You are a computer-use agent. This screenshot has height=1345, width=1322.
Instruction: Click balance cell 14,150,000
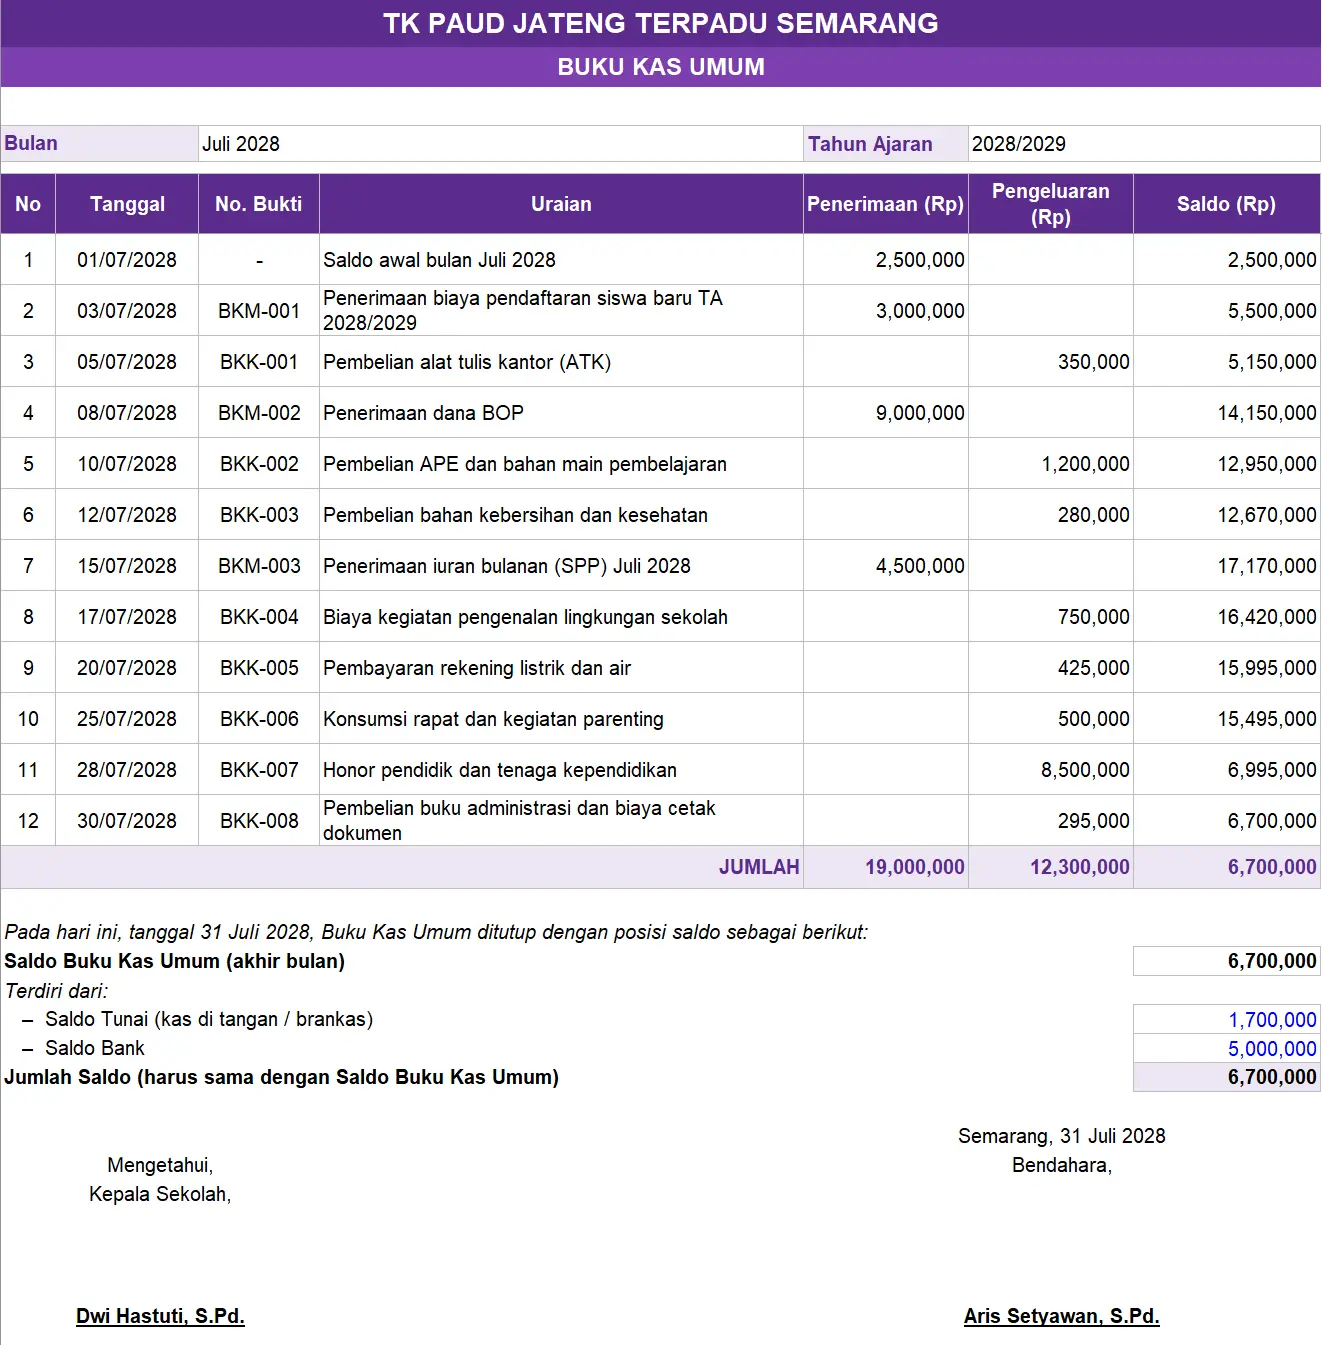coord(1226,413)
